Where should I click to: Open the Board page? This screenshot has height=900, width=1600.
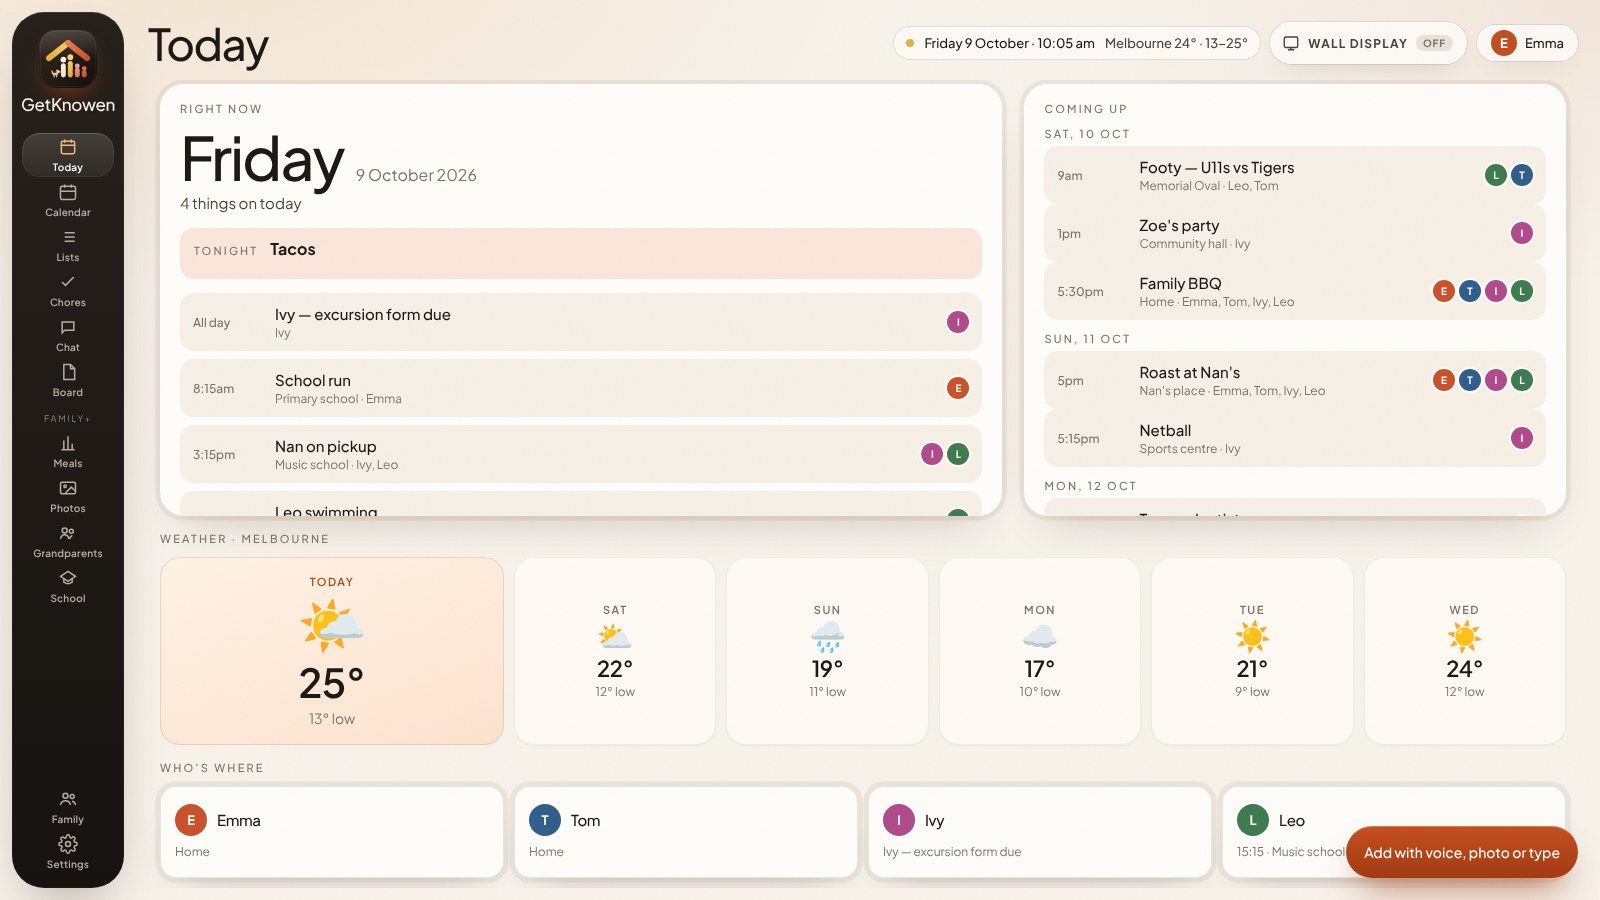coord(68,380)
